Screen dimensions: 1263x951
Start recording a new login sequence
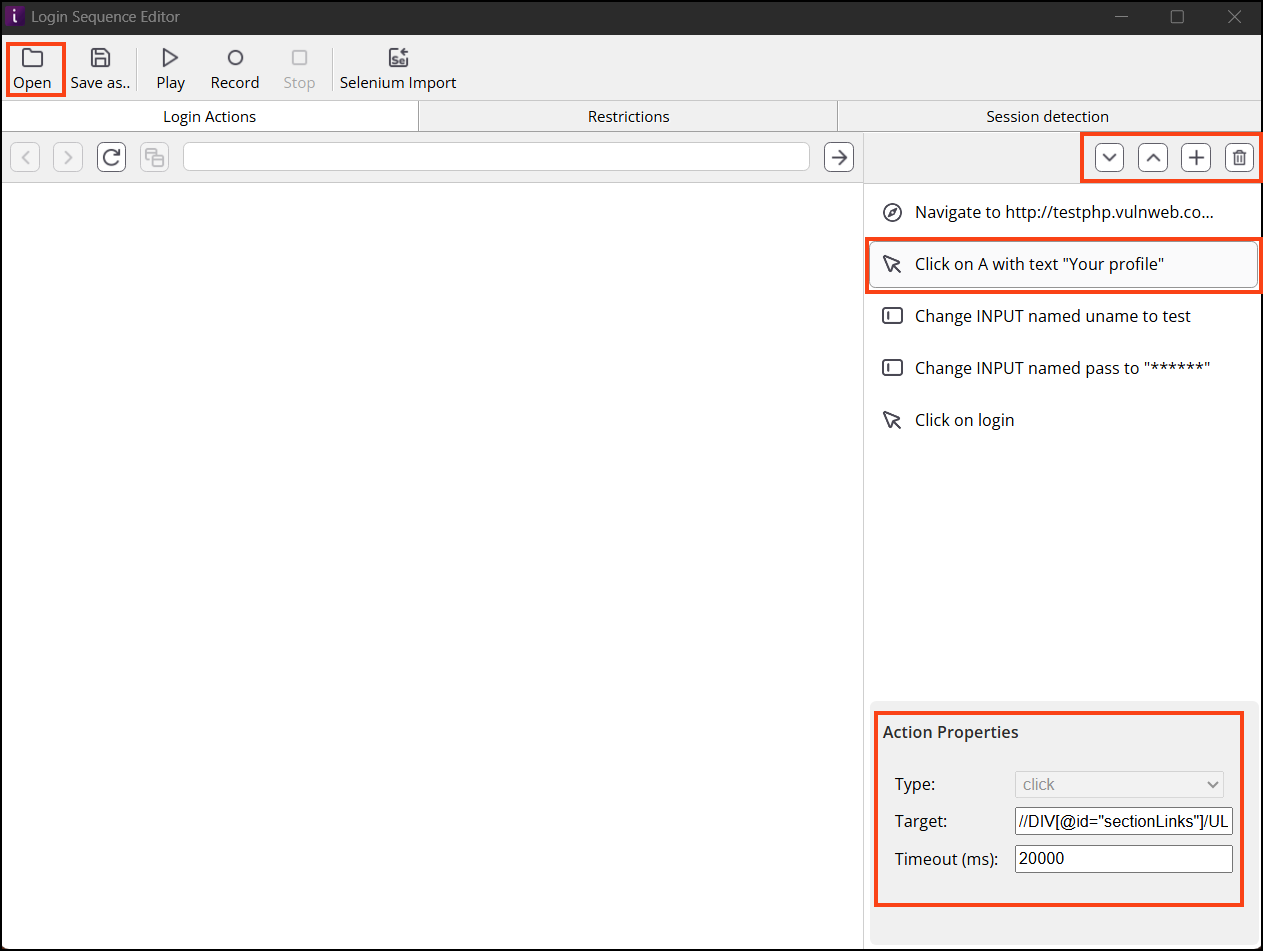234,68
